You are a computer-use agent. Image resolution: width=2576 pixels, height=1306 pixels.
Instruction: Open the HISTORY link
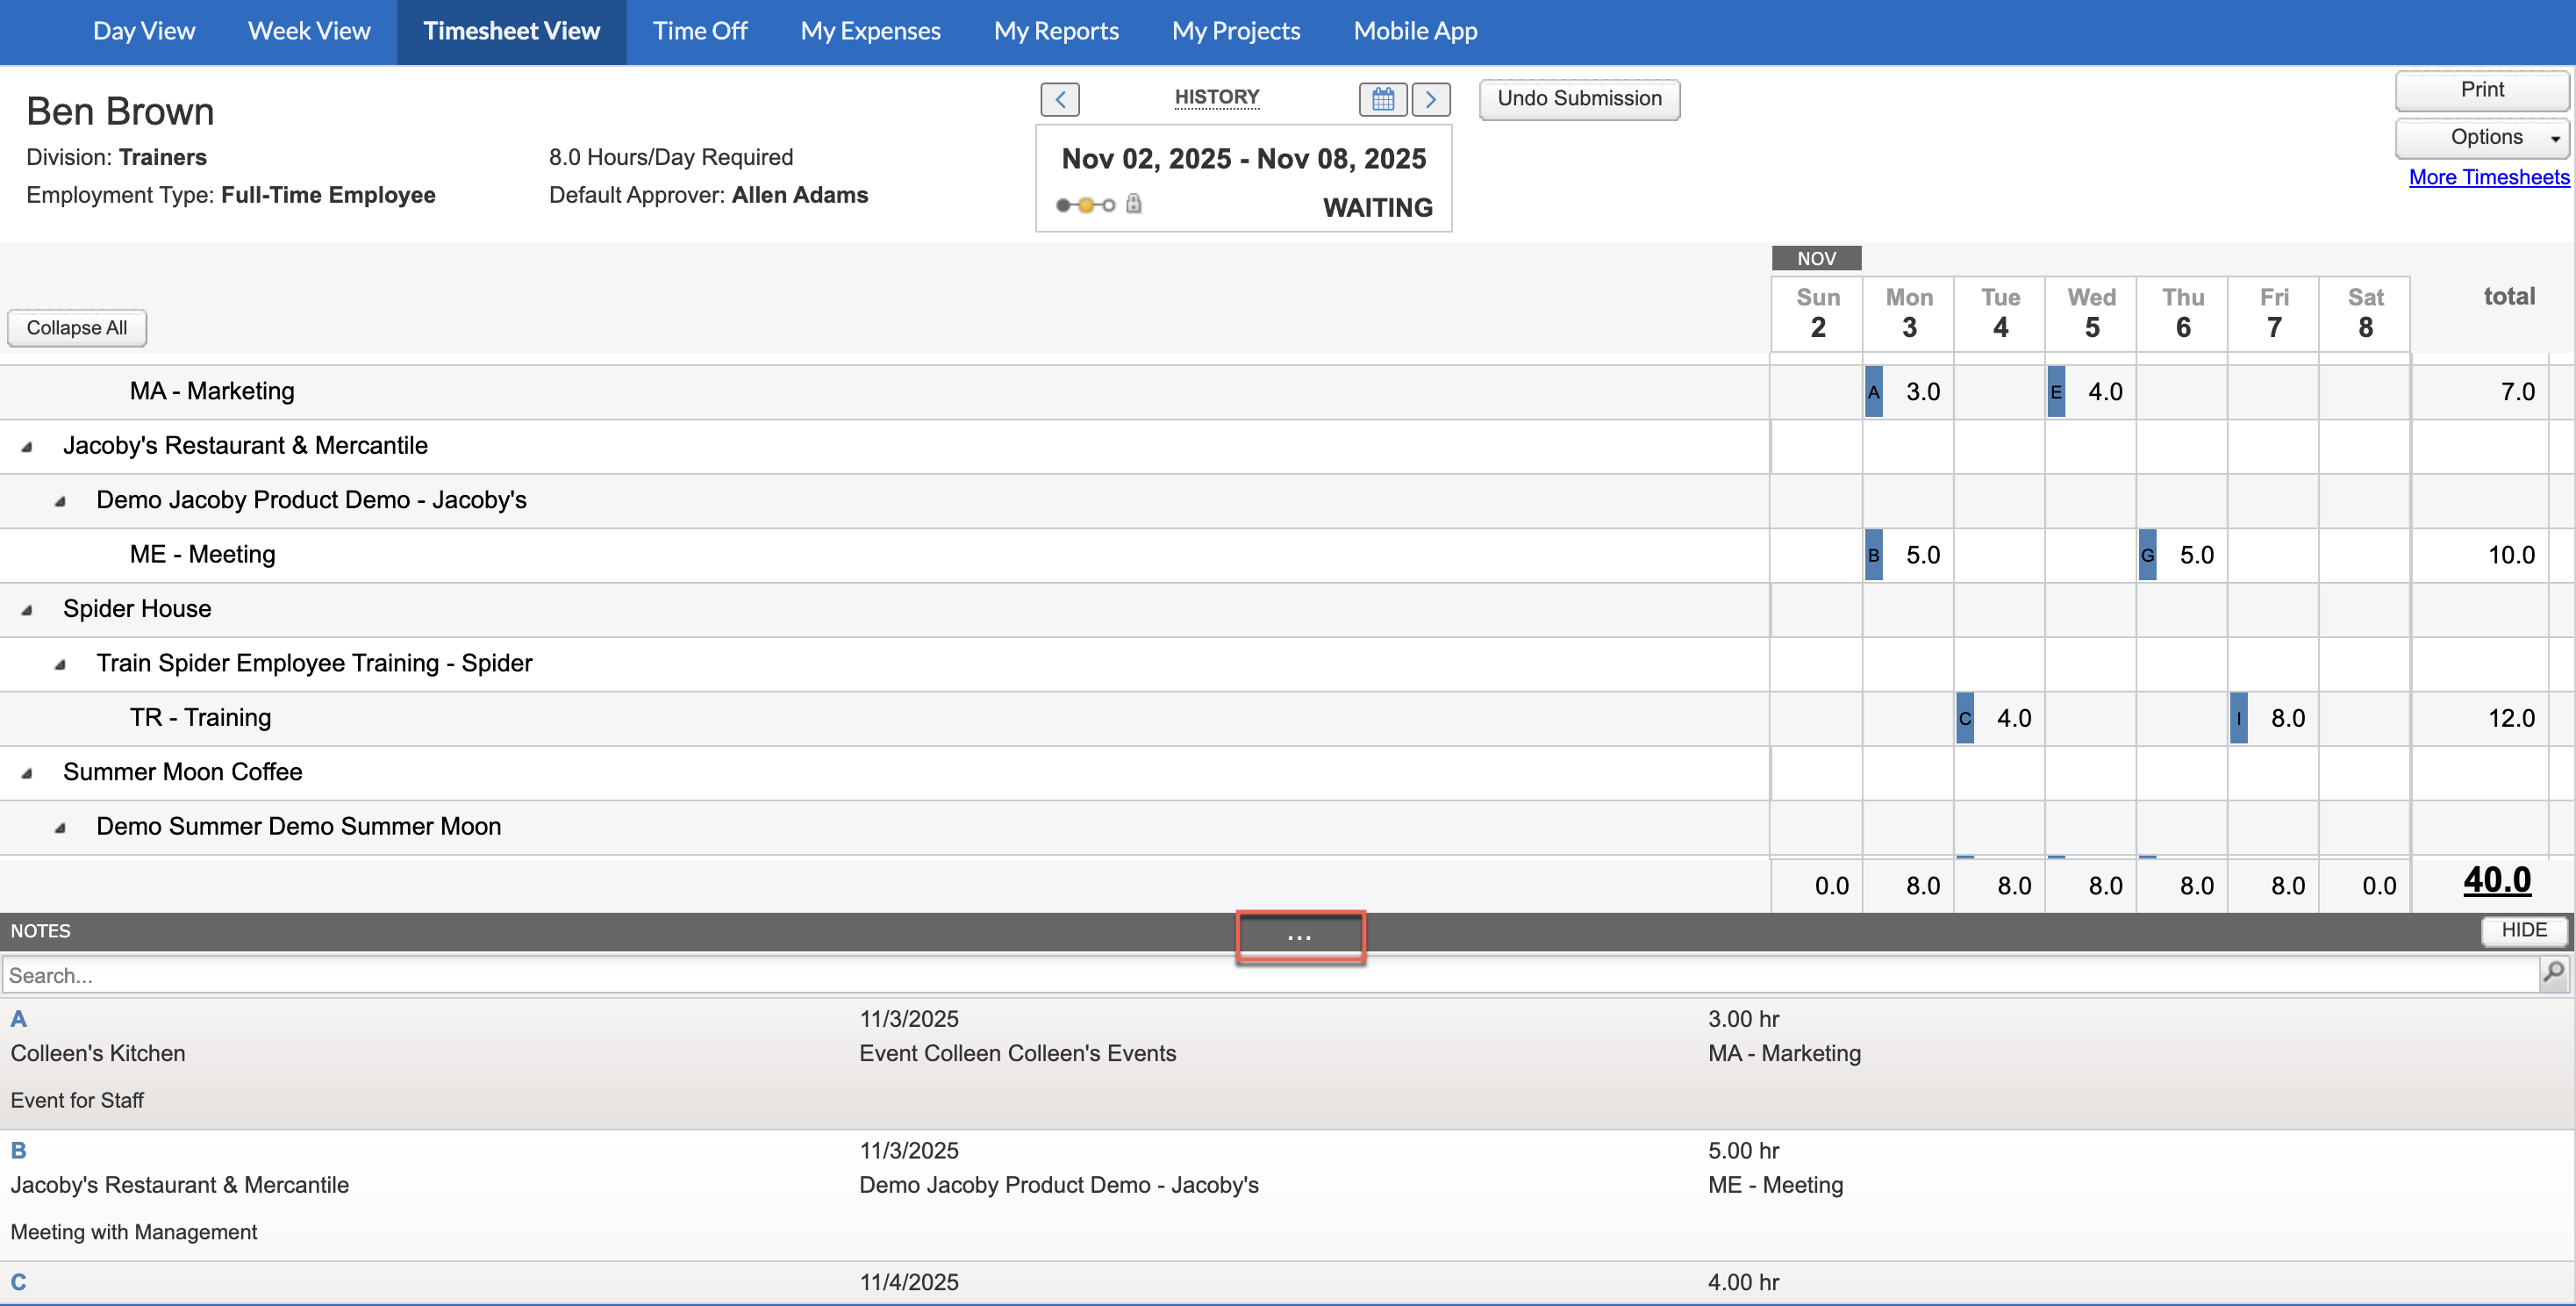[x=1217, y=97]
